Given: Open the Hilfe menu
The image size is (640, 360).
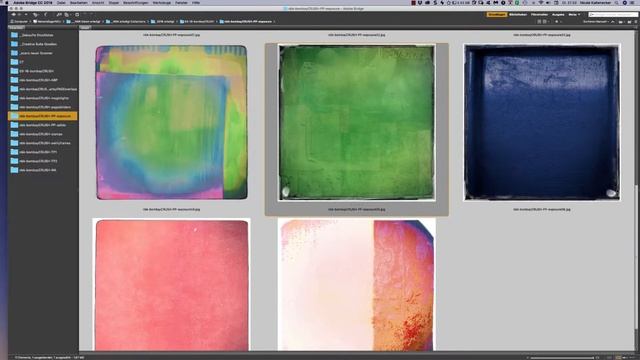Looking at the screenshot, I should [x=196, y=2].
